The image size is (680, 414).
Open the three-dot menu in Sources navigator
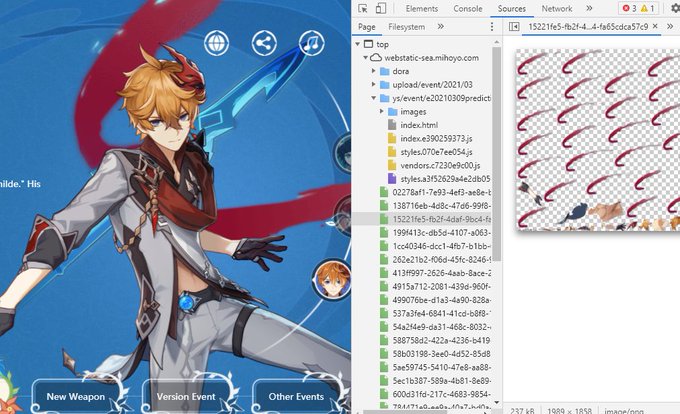(491, 27)
